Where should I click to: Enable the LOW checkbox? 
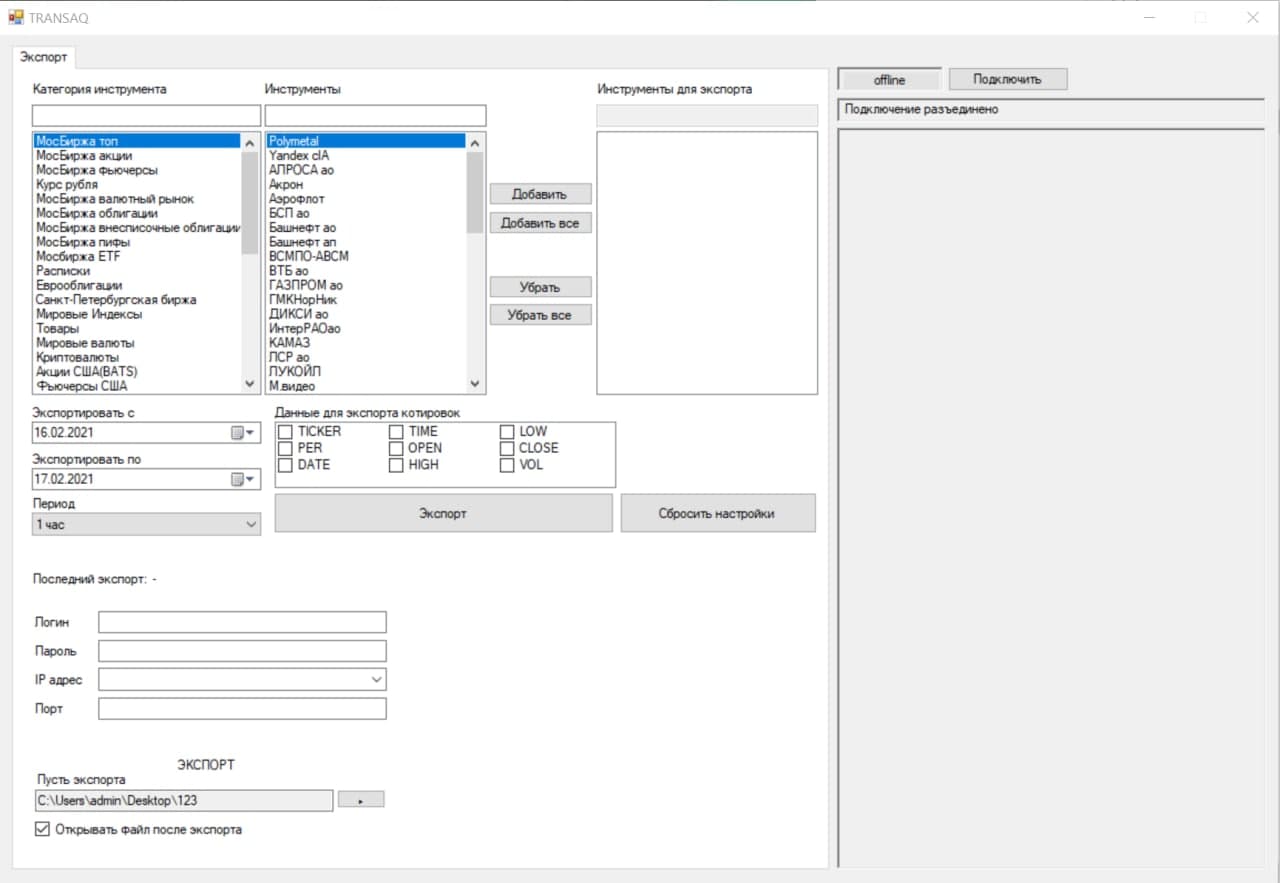(507, 431)
